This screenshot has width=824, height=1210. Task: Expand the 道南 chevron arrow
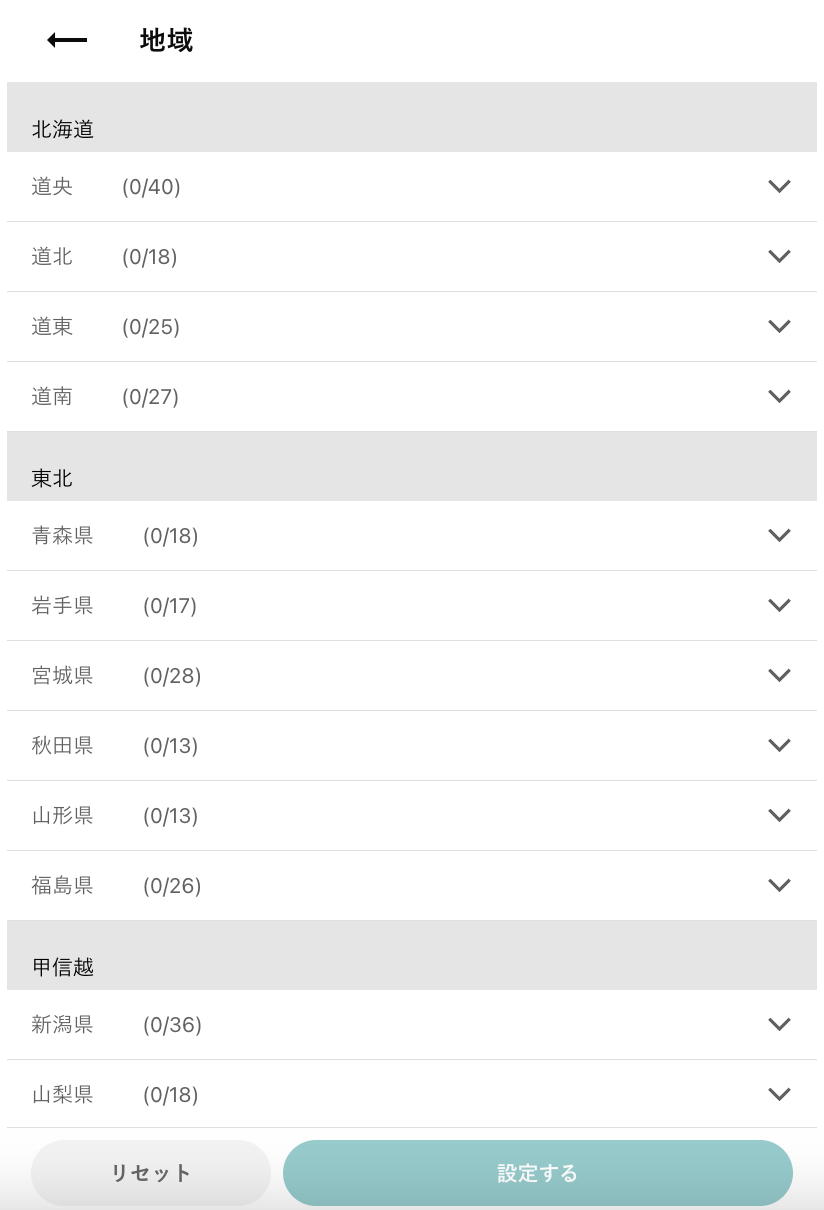click(x=779, y=396)
